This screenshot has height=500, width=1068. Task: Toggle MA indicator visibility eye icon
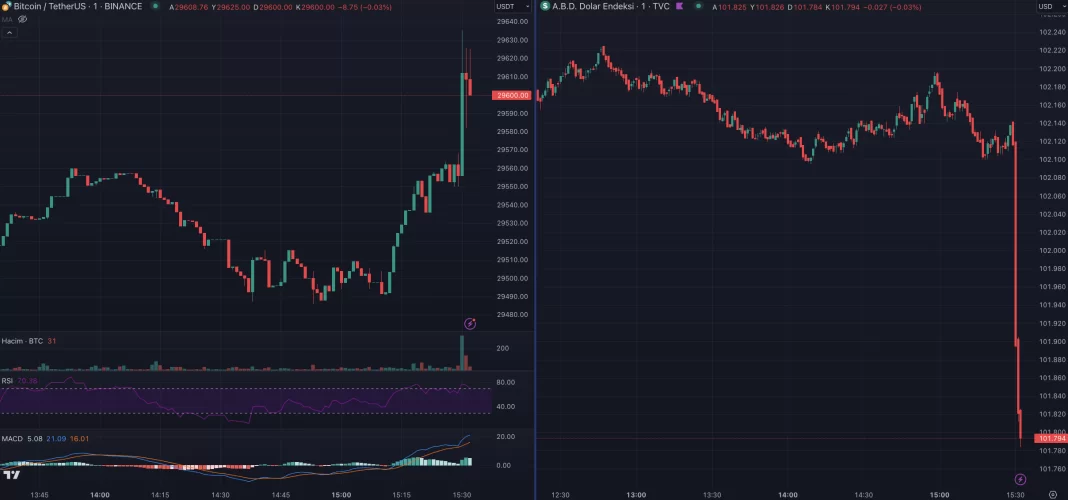tap(22, 19)
